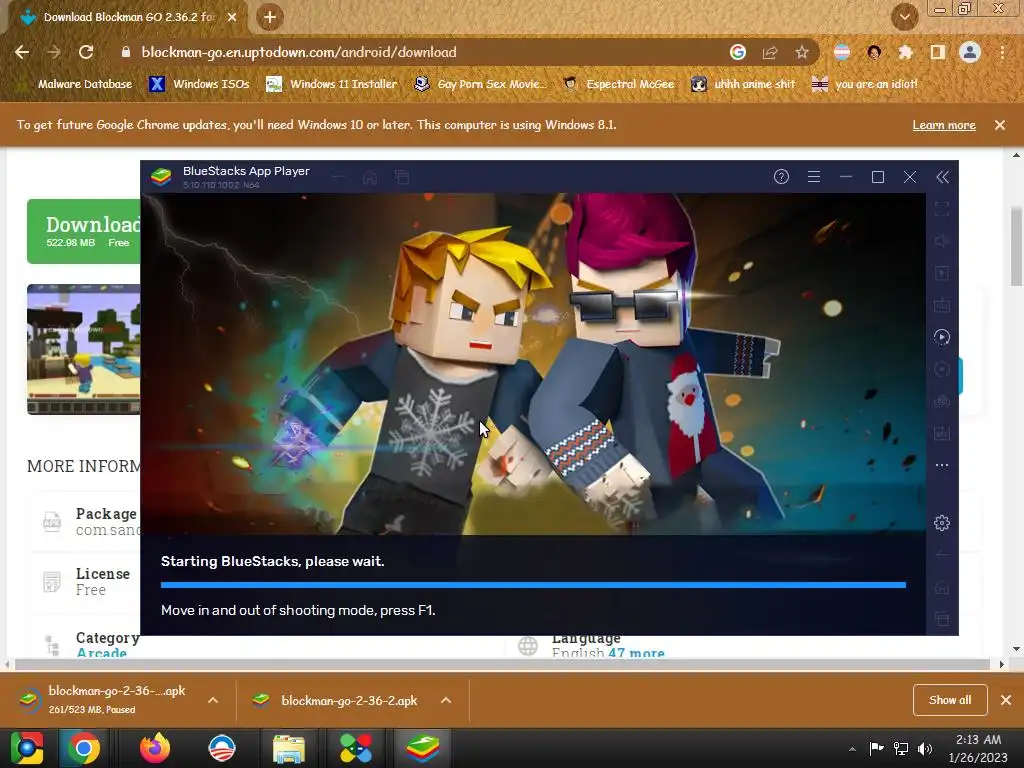Click Google icon in address bar
The image size is (1024, 768).
tap(738, 52)
